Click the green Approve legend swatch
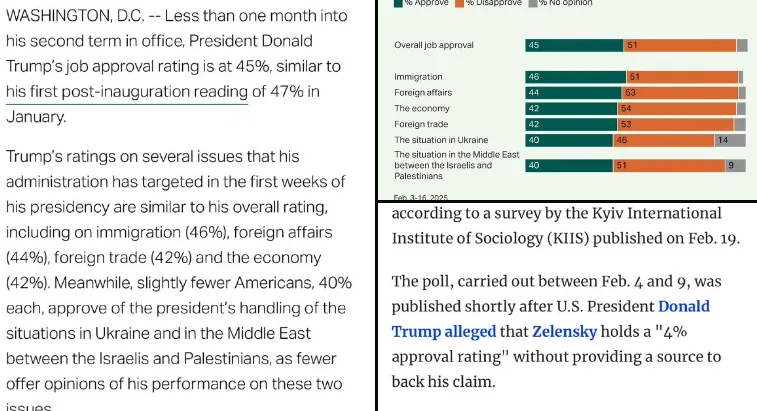The width and height of the screenshot is (757, 411). [x=397, y=4]
